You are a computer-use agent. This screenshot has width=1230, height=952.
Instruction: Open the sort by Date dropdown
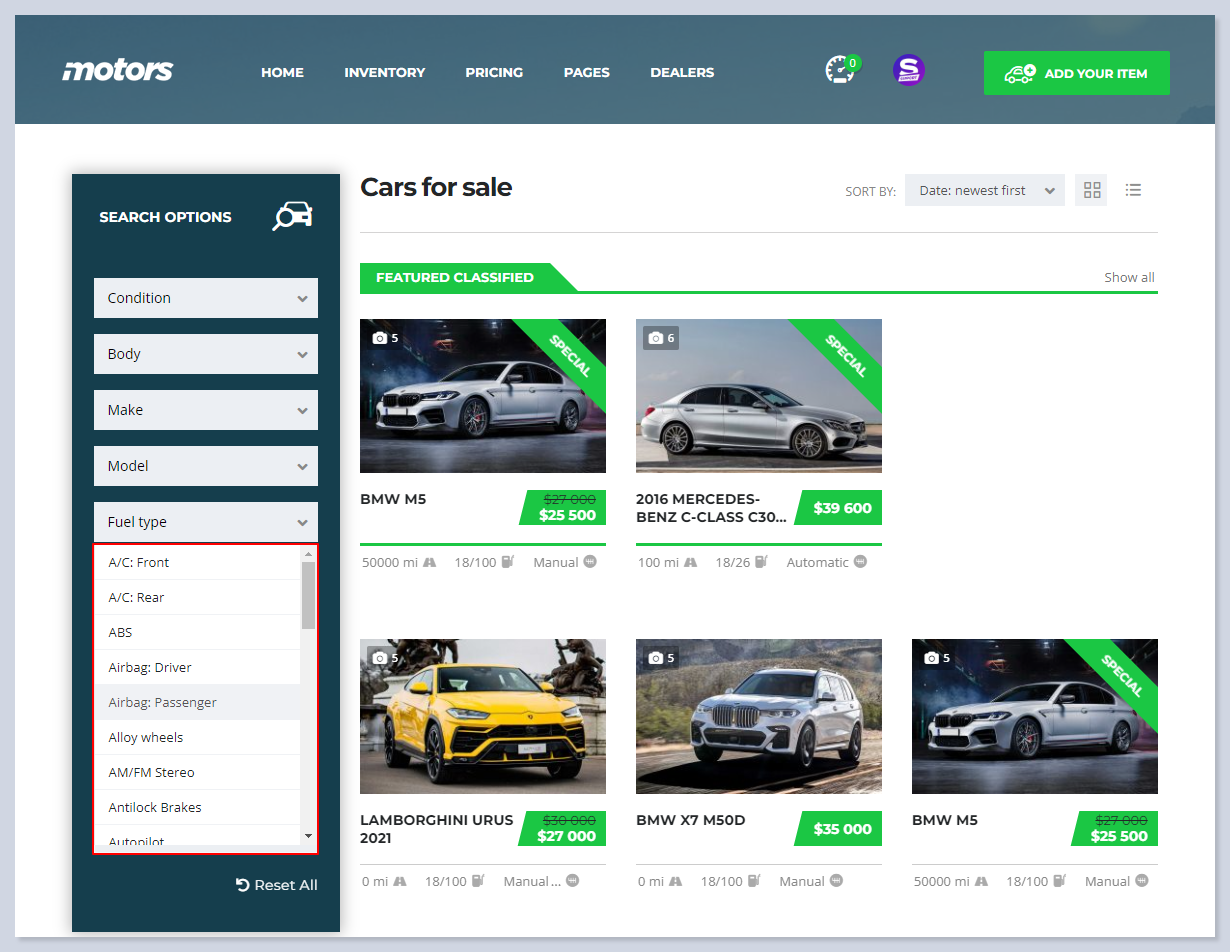pos(984,190)
